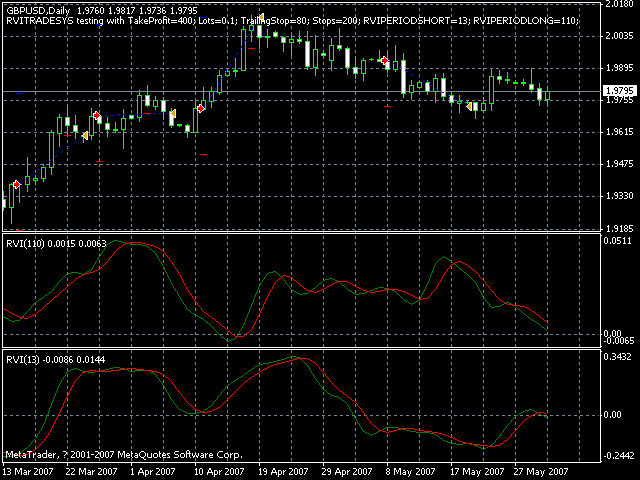The image size is (640, 480).
Task: Click the yellow arrow marker near 17 May 2007
Action: [470, 105]
